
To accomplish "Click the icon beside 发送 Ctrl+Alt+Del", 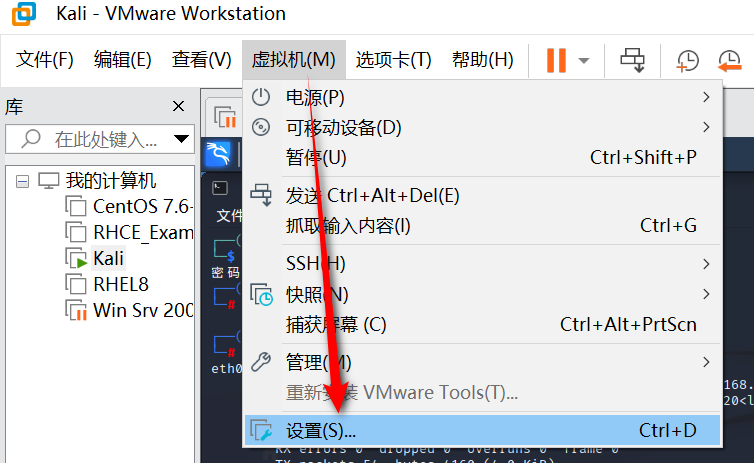I will tap(261, 195).
